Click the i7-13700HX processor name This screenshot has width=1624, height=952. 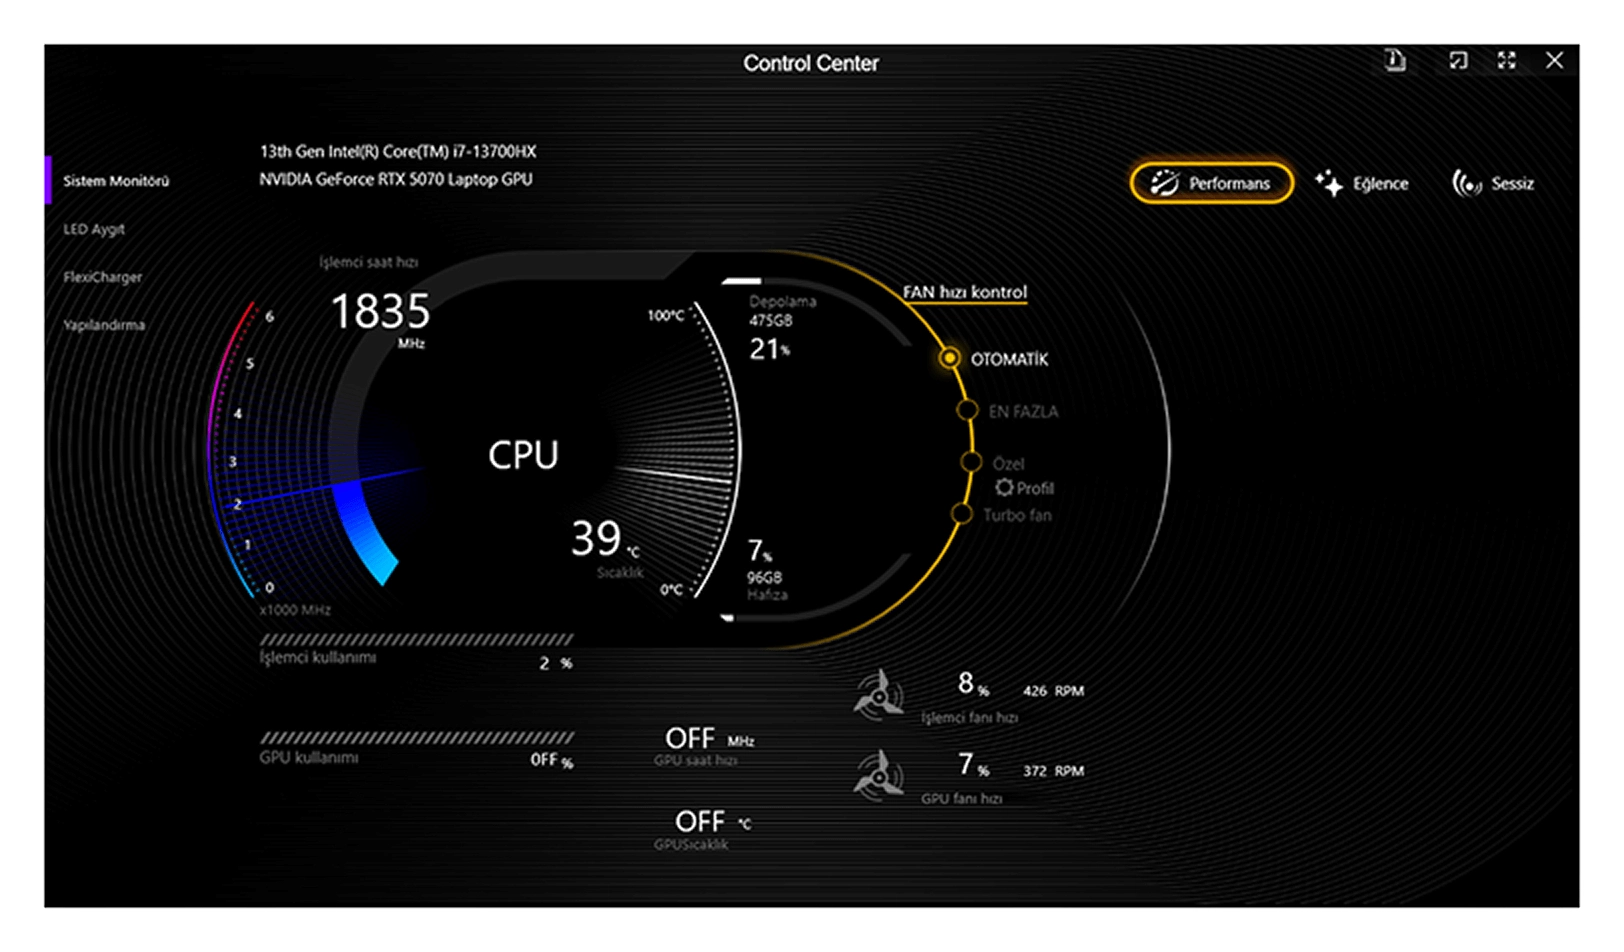tap(398, 151)
